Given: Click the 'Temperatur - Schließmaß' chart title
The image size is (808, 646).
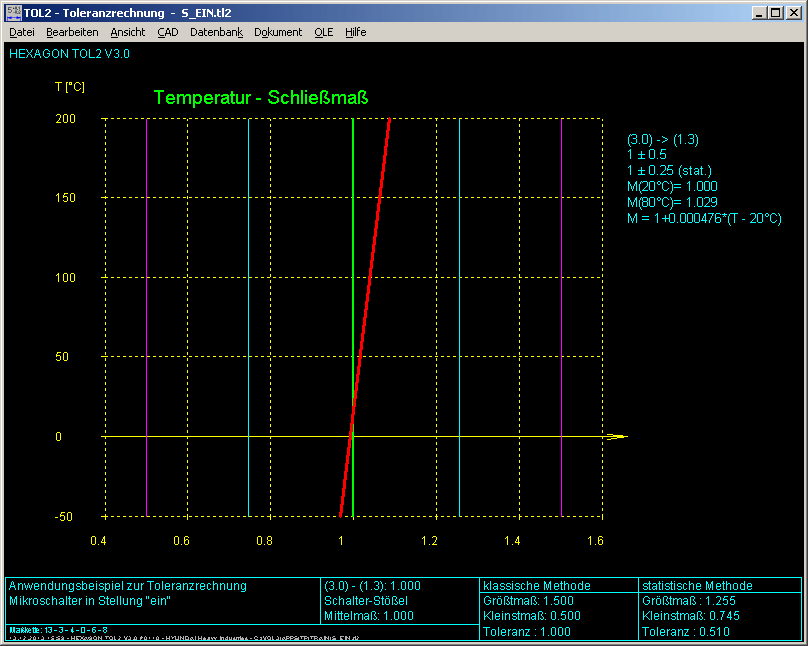Looking at the screenshot, I should (x=262, y=98).
